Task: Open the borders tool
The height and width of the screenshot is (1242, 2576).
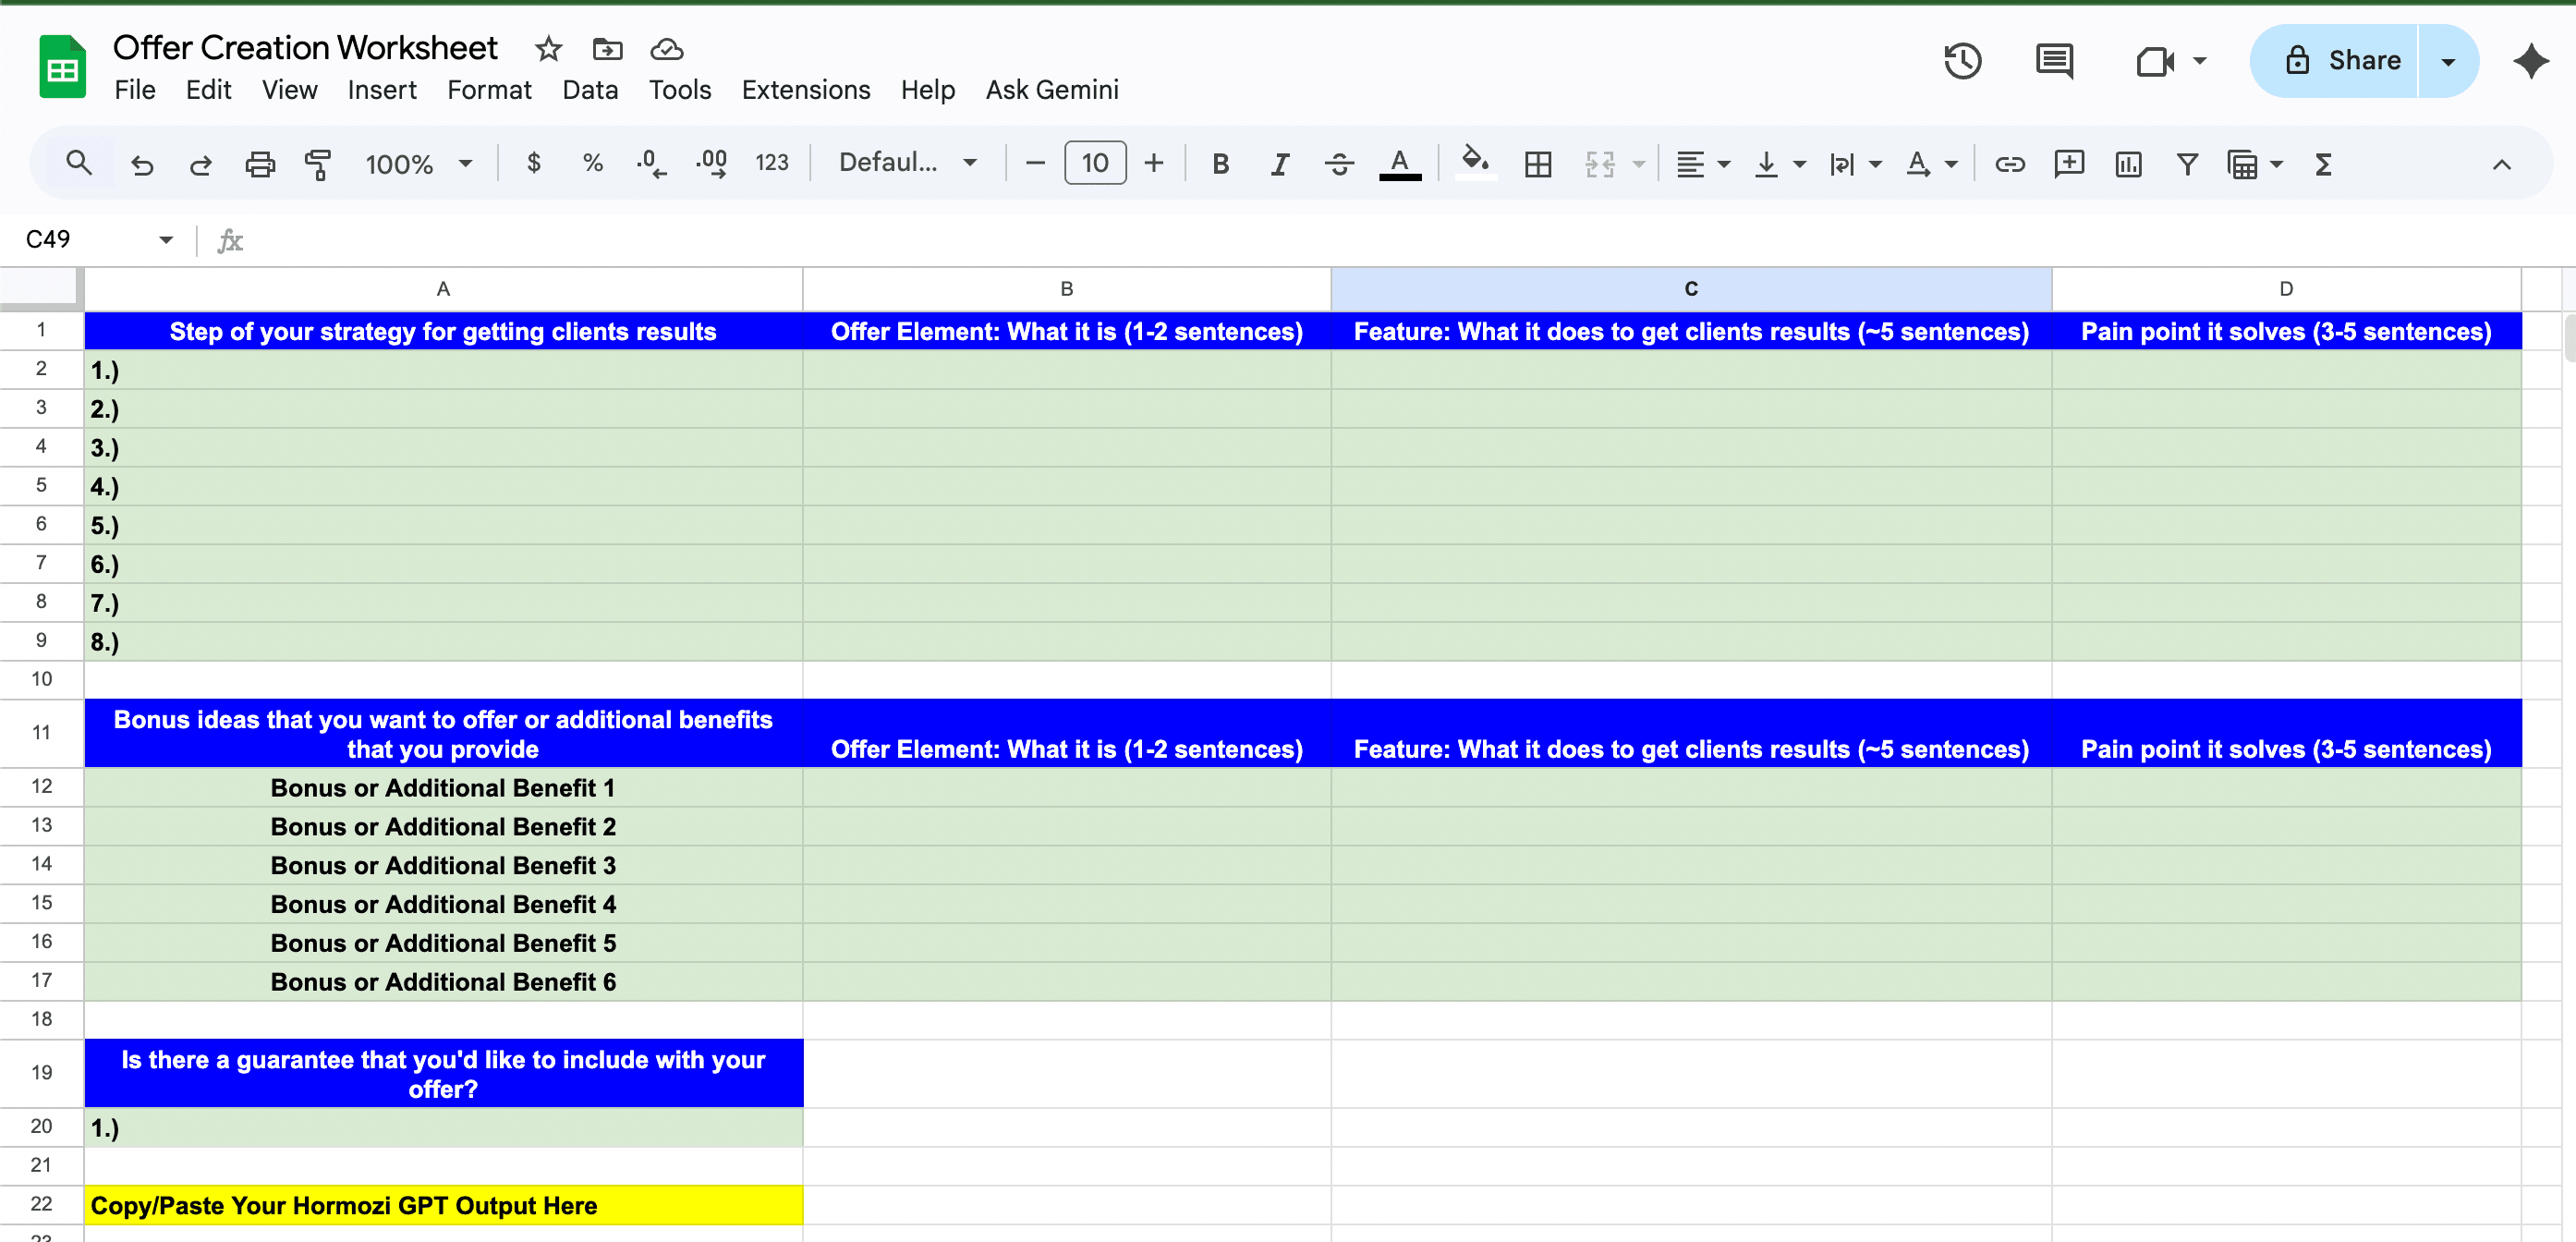Action: (x=1538, y=164)
